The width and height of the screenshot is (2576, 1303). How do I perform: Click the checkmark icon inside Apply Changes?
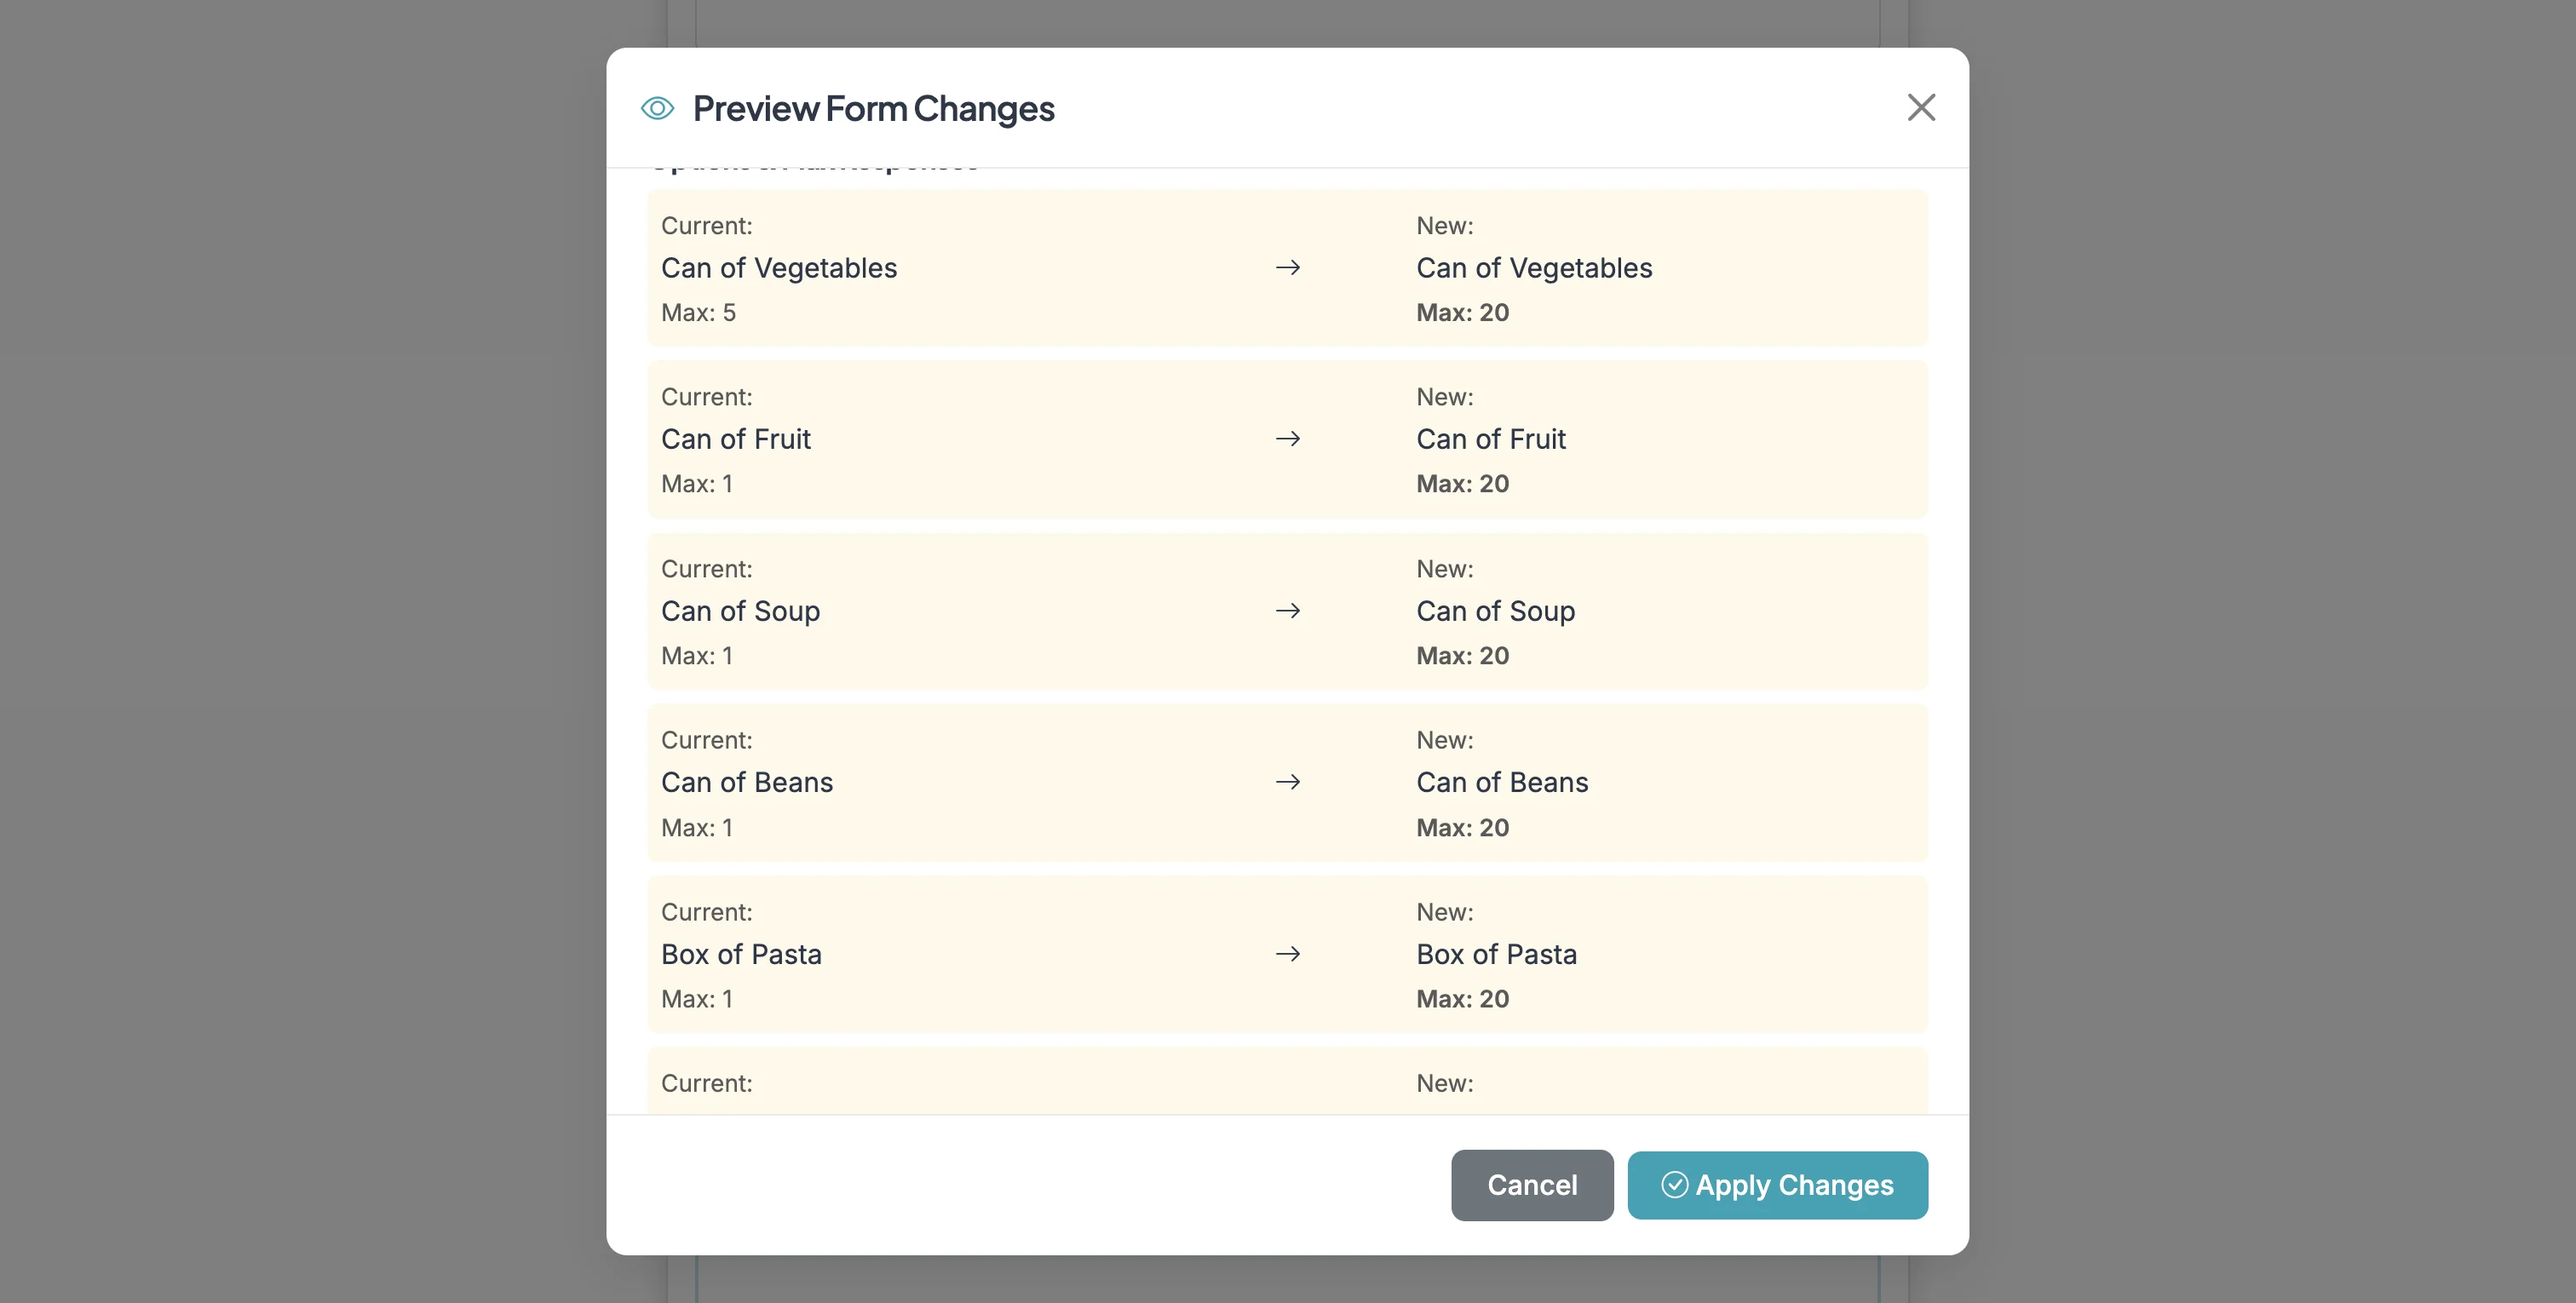(1677, 1185)
